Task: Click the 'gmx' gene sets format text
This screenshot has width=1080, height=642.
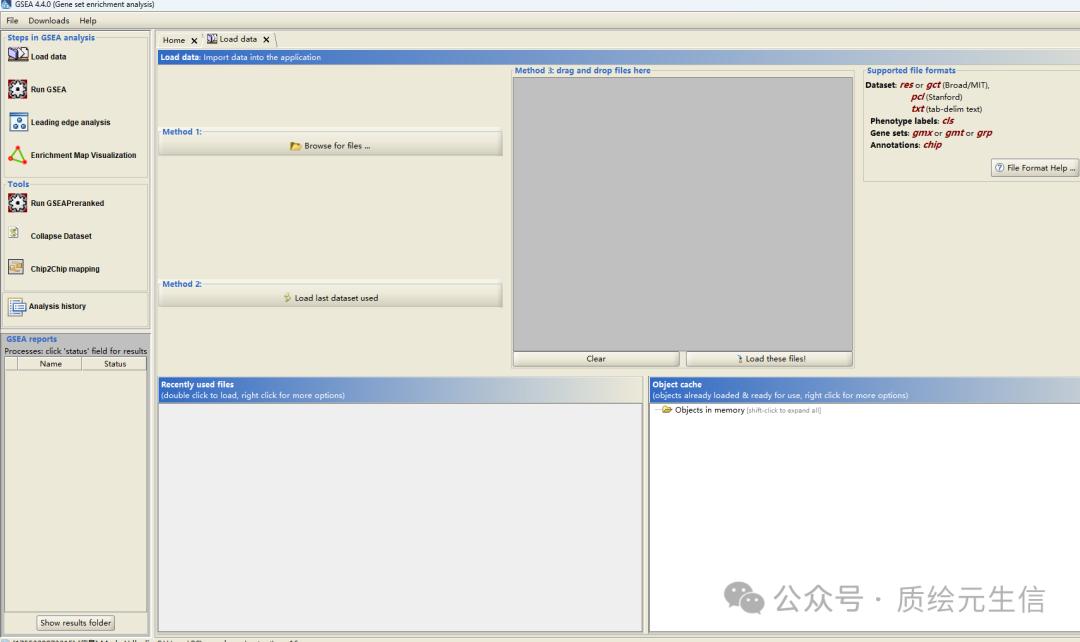Action: [x=922, y=133]
